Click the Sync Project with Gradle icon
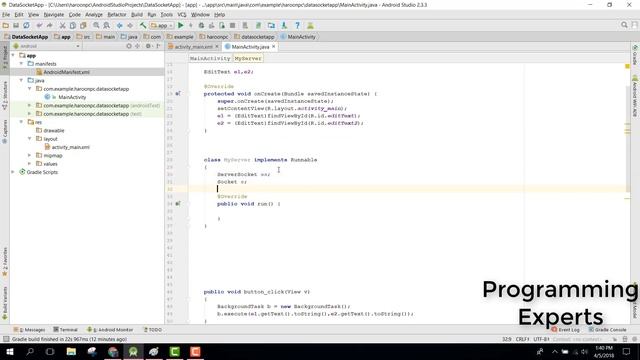 258,25
